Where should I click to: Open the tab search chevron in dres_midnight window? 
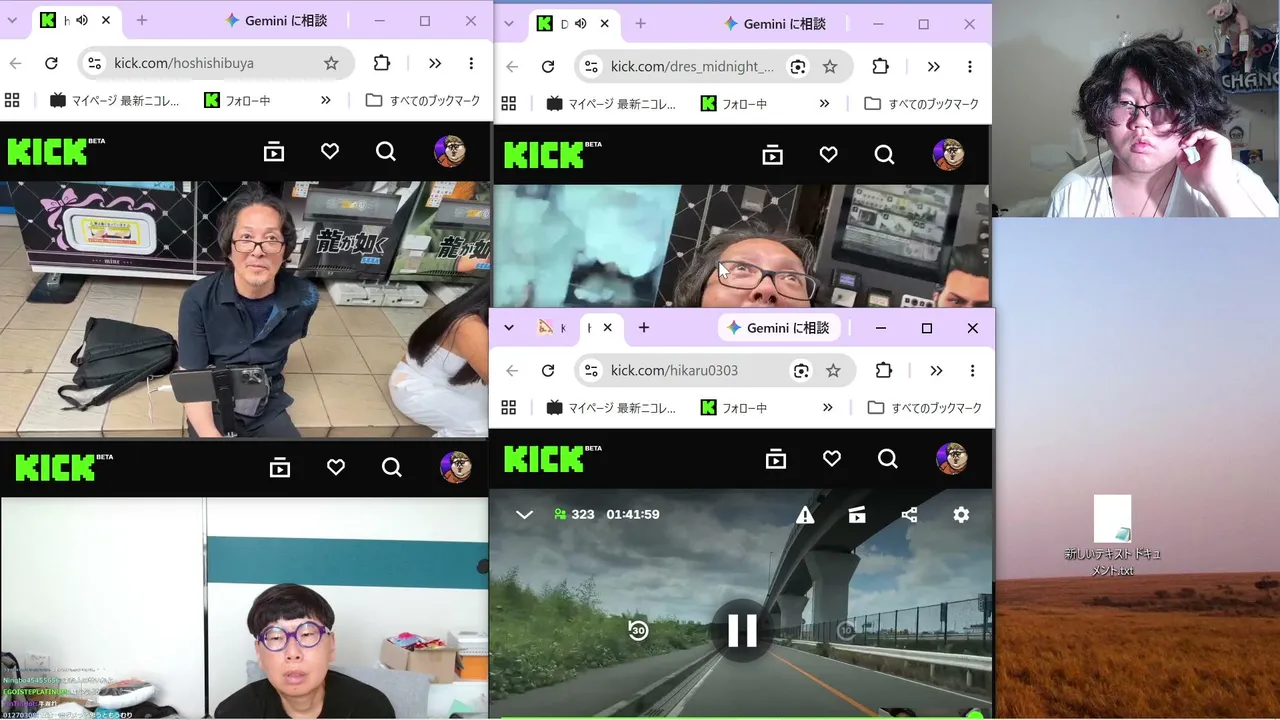[x=509, y=24]
